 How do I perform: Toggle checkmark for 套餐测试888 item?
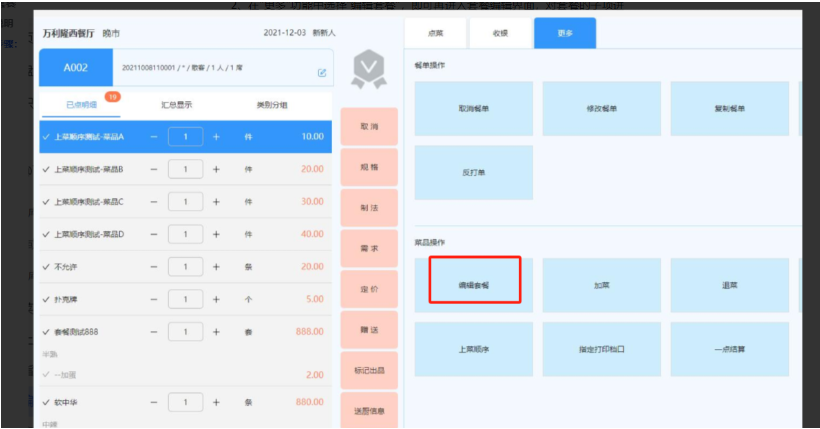46,332
